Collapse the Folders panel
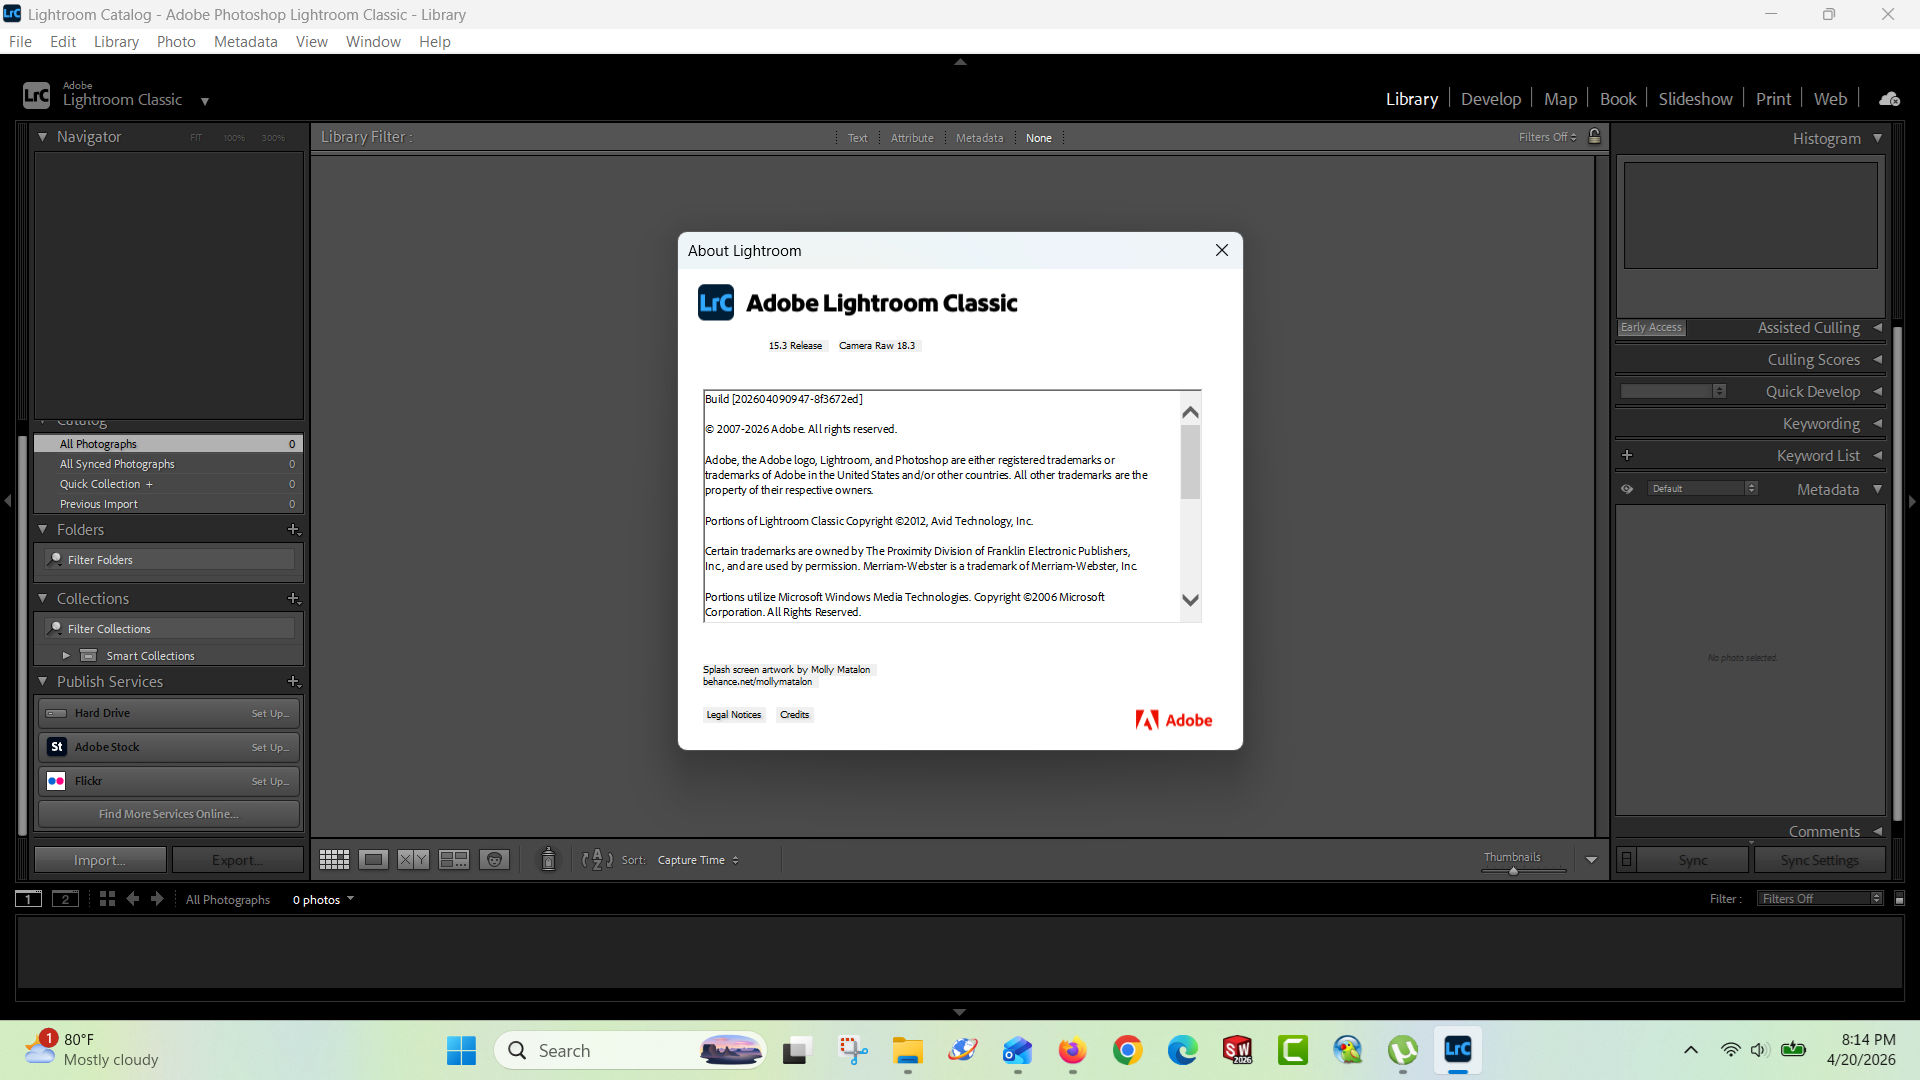The height and width of the screenshot is (1080, 1920). pos(42,530)
